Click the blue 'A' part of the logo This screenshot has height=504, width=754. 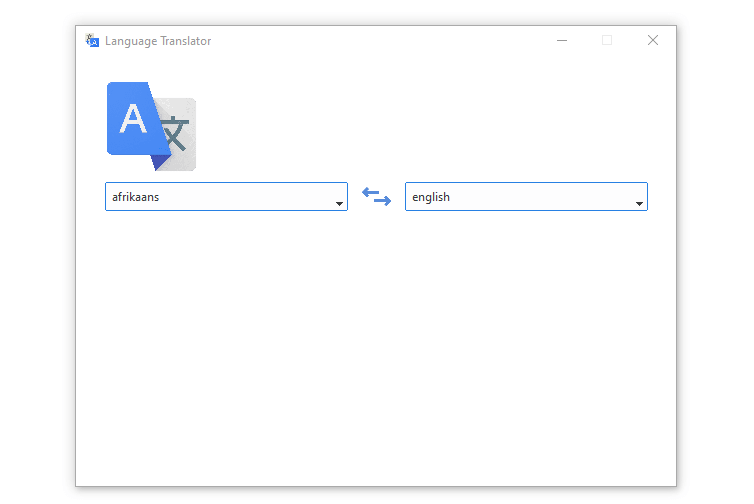[x=133, y=119]
